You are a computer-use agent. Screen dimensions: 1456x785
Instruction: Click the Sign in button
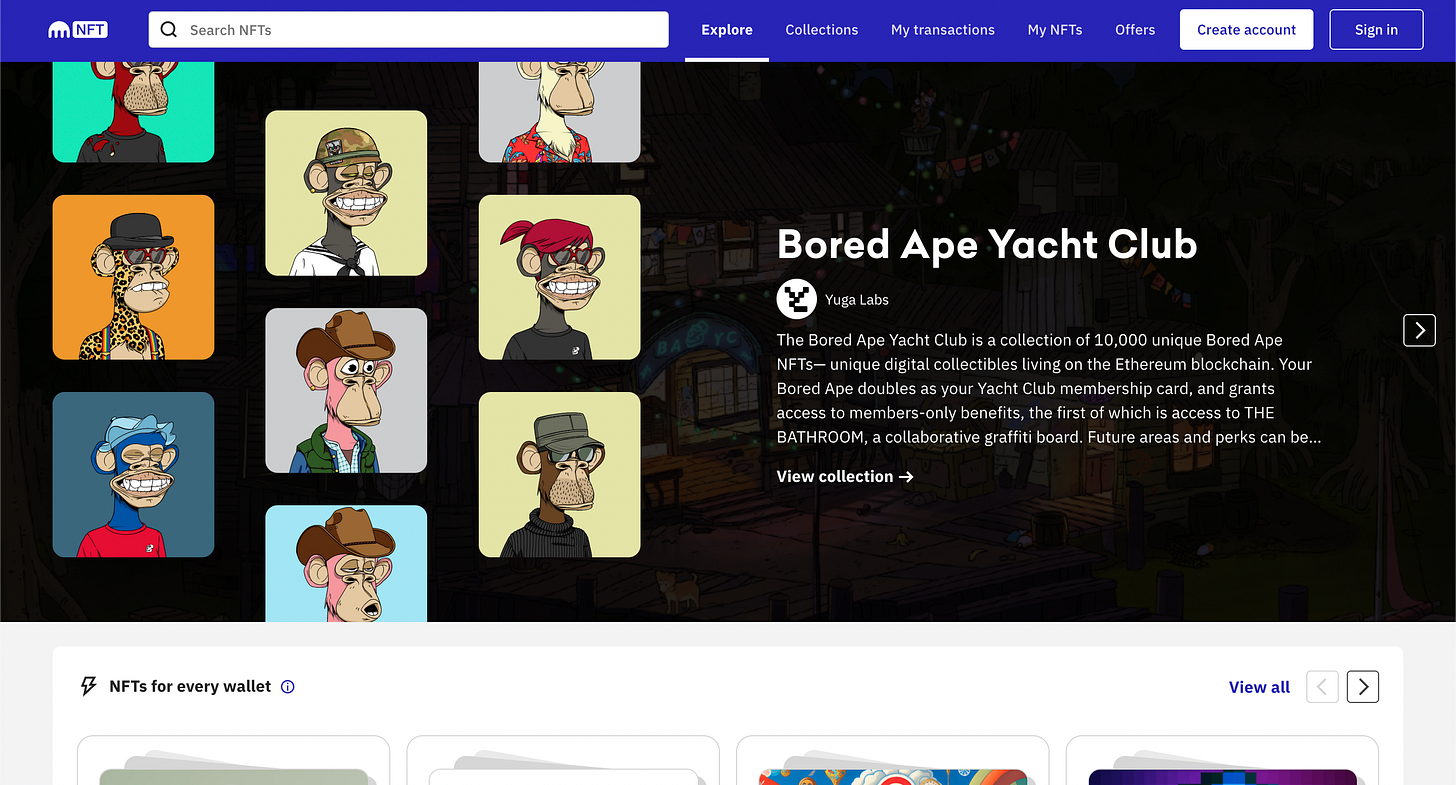point(1376,30)
